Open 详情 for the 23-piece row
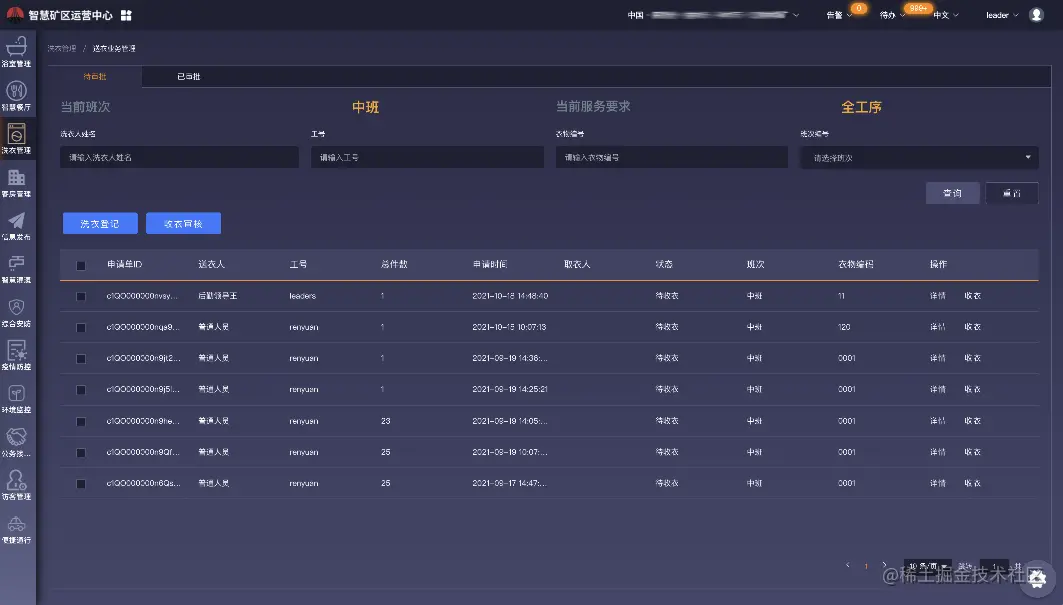Screen dimensions: 1063x605 938,421
